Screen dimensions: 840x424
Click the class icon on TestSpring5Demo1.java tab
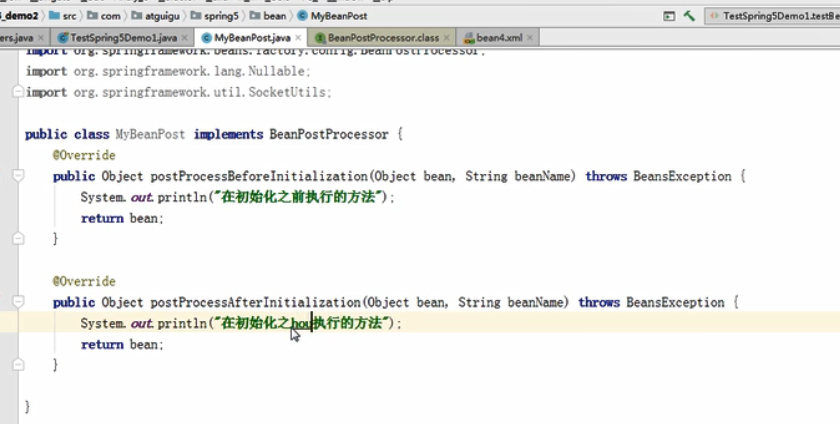pos(63,38)
